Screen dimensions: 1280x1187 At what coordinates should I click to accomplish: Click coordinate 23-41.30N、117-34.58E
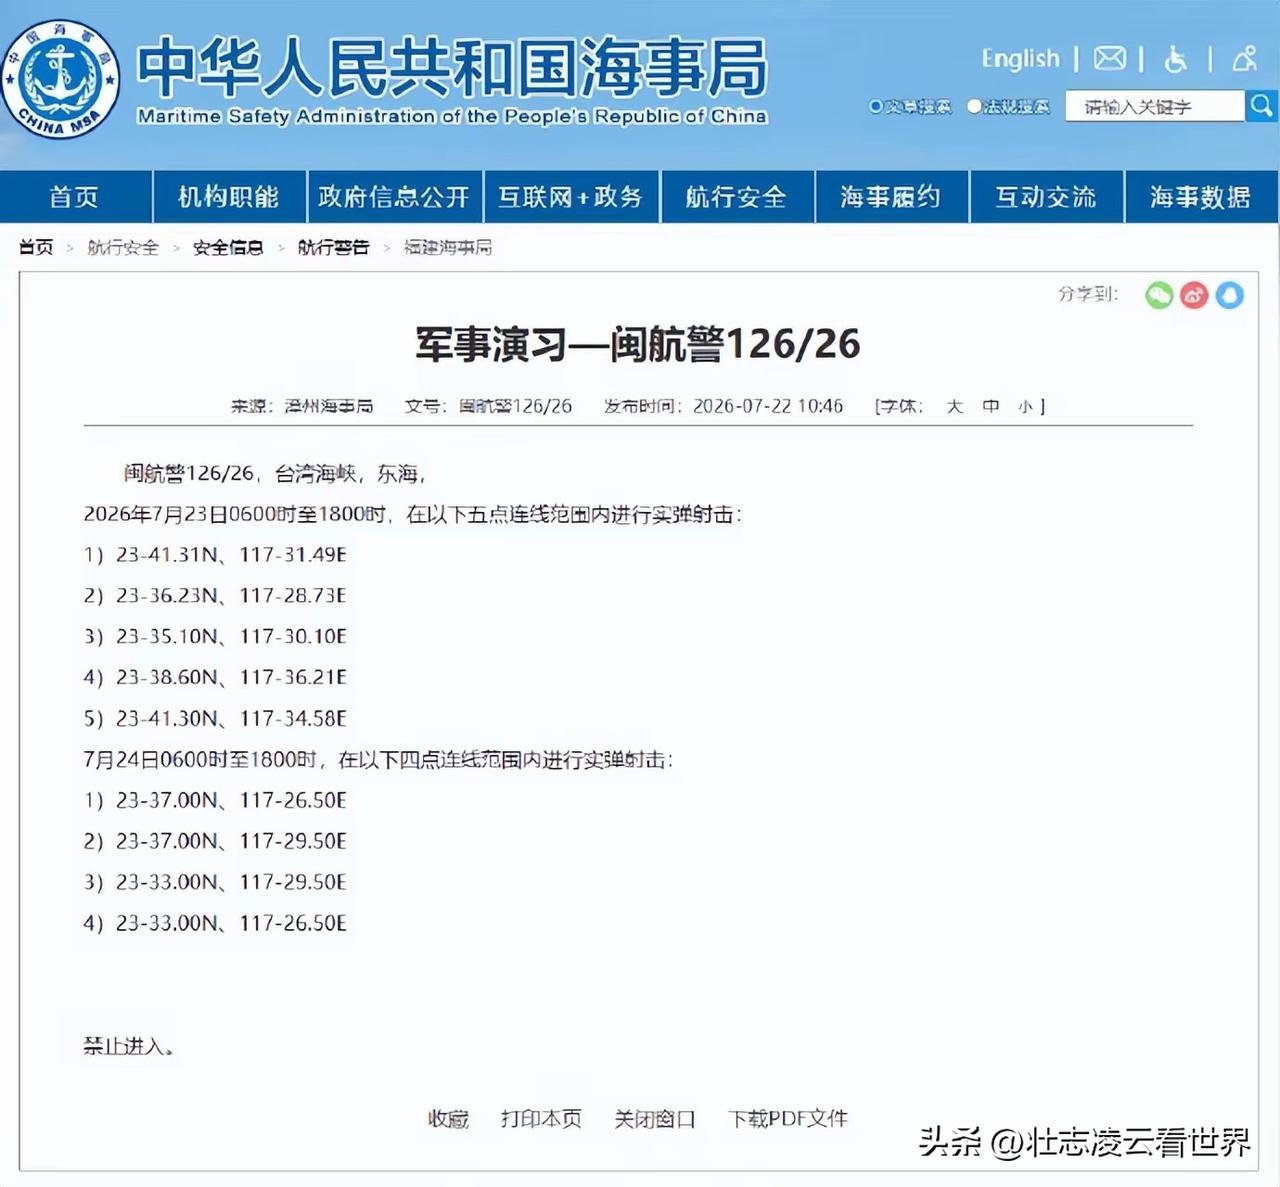click(x=231, y=718)
